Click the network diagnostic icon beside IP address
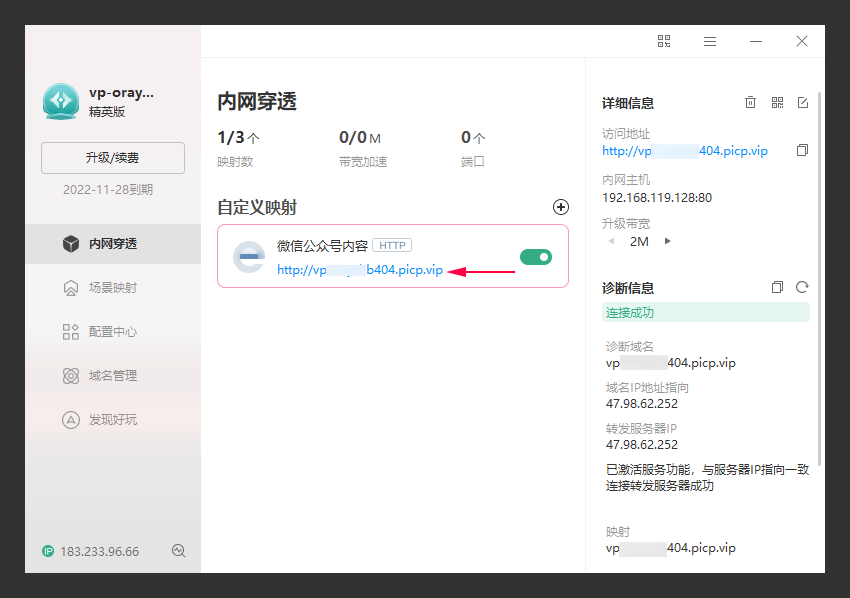Image resolution: width=850 pixels, height=598 pixels. (179, 551)
